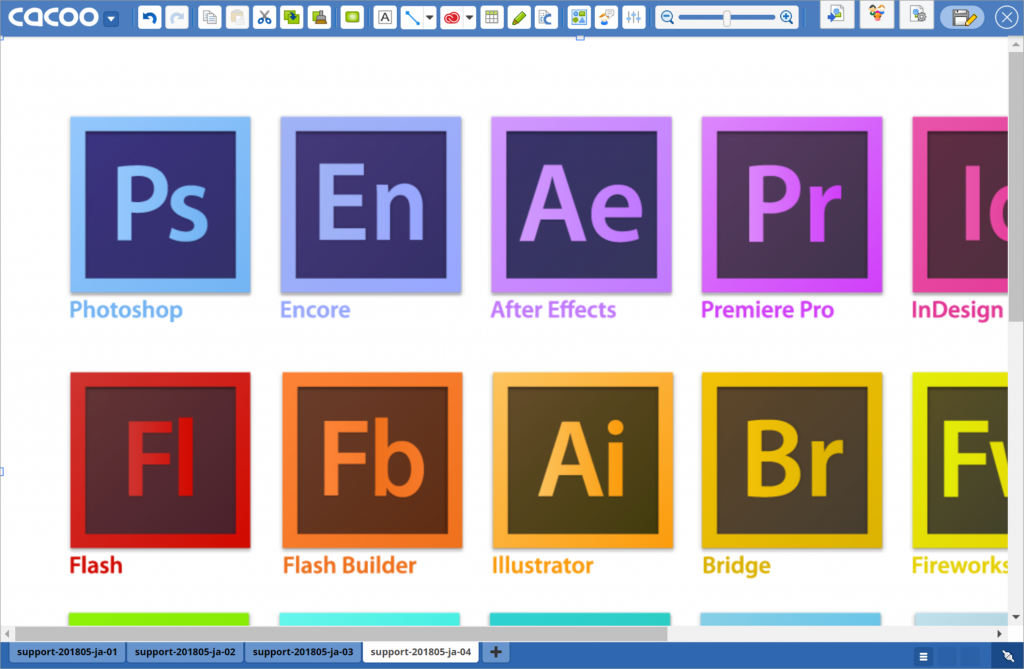Switch to the support-201805-ja-01 sheet tab
The image size is (1024, 669).
pyautogui.click(x=66, y=652)
